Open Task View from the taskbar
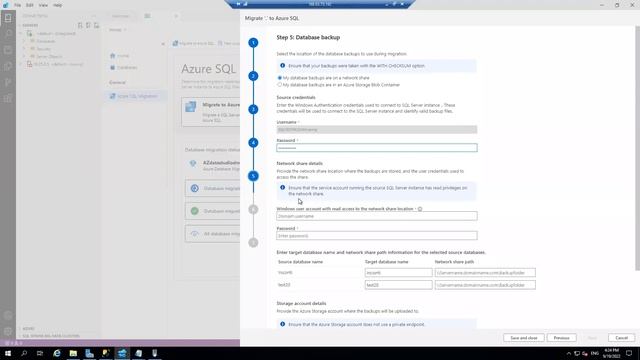640x360 pixels. point(40,353)
